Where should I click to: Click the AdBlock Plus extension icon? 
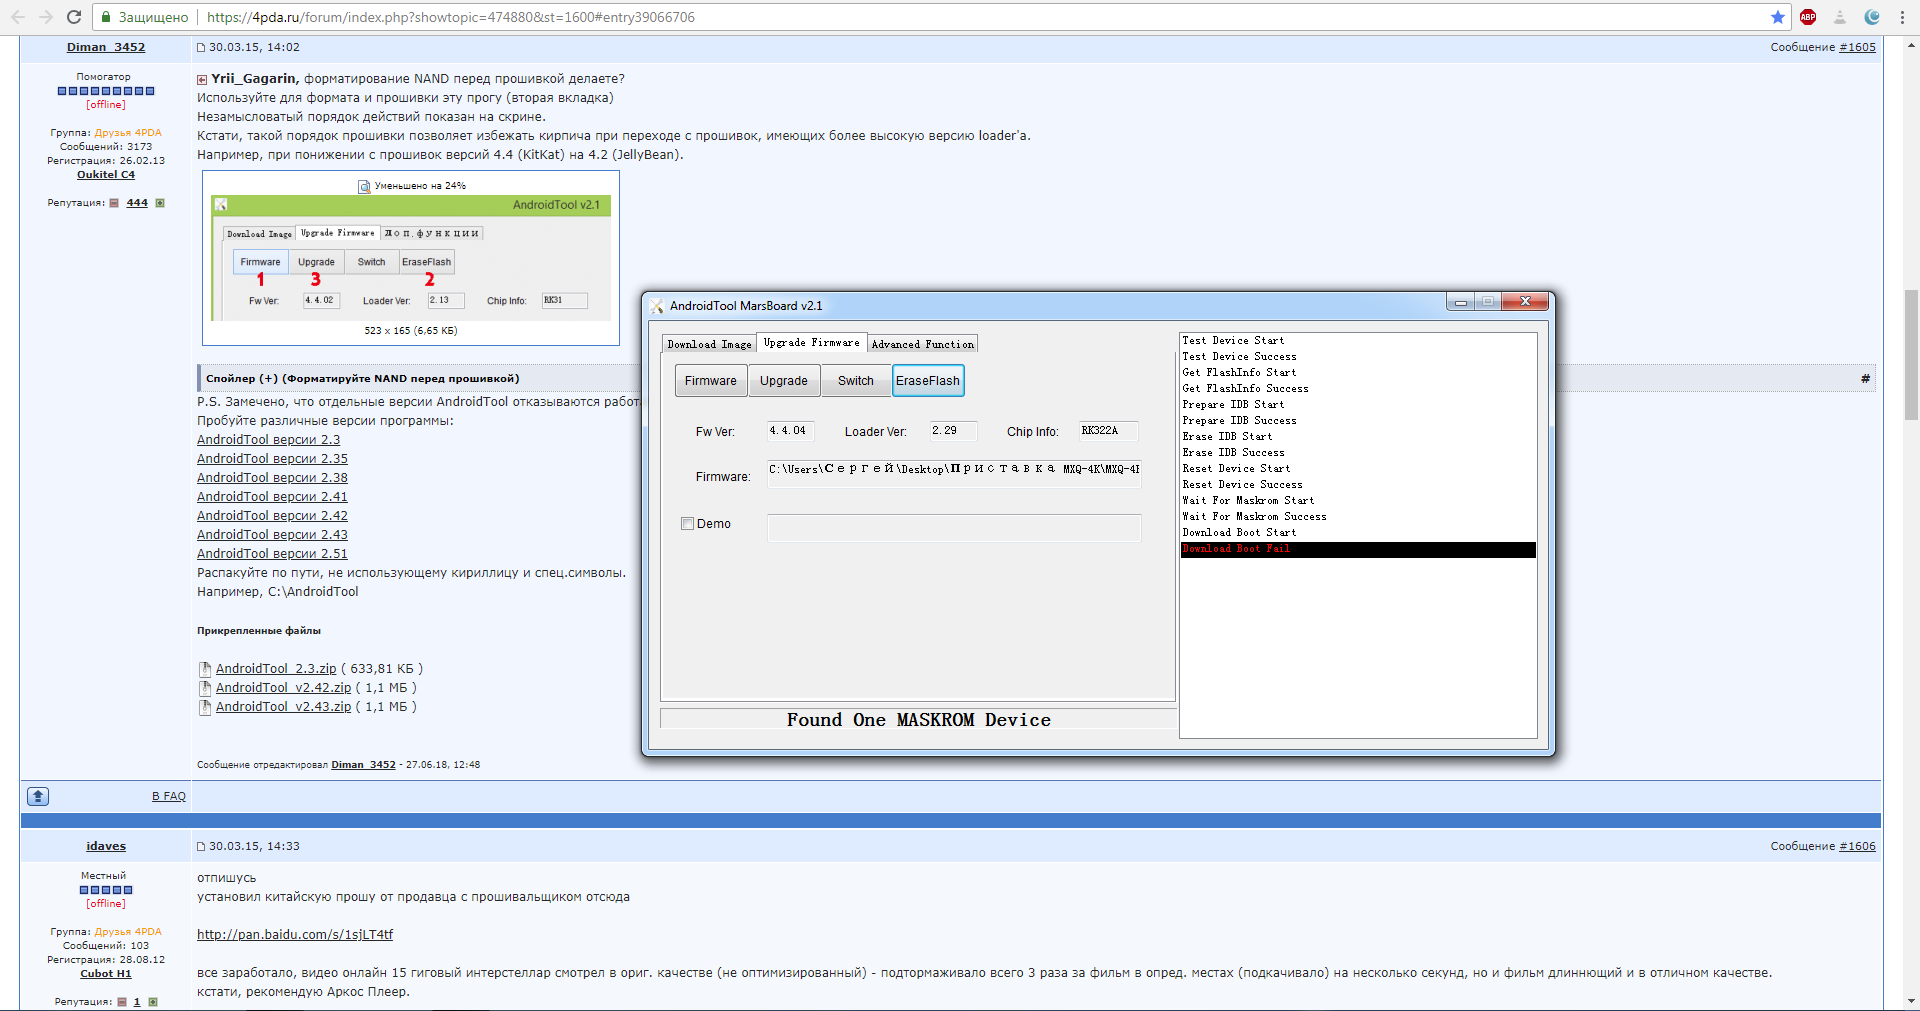(1808, 17)
